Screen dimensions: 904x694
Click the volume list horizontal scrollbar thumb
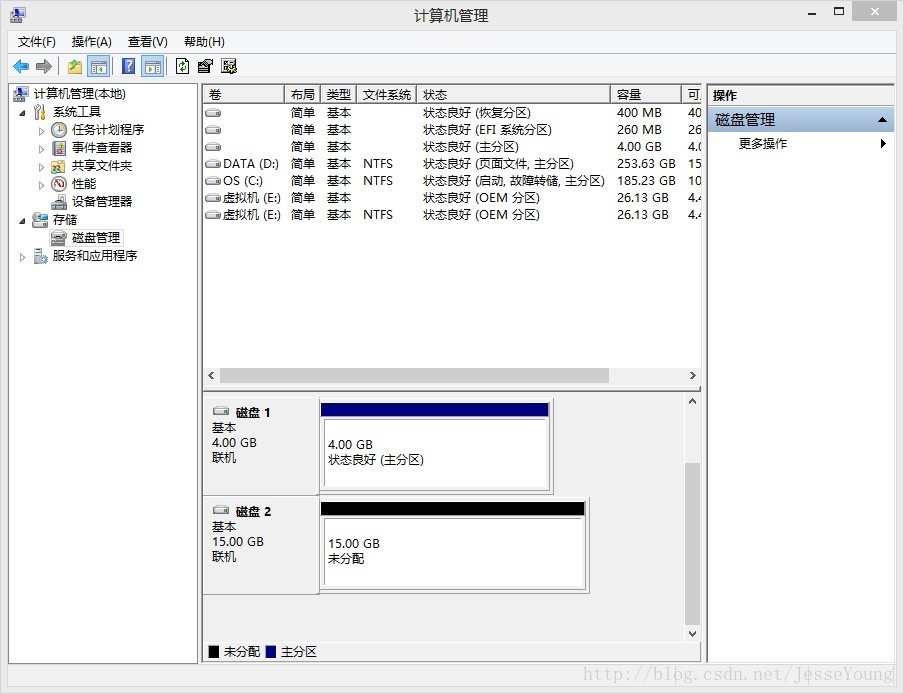tap(415, 375)
